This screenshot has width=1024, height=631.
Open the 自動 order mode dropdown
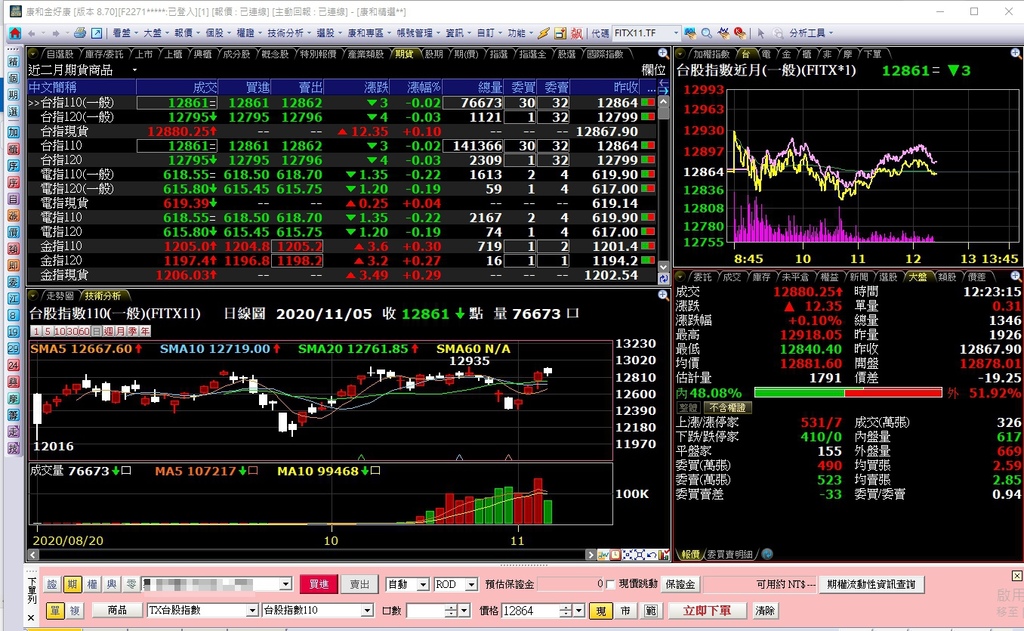click(423, 585)
